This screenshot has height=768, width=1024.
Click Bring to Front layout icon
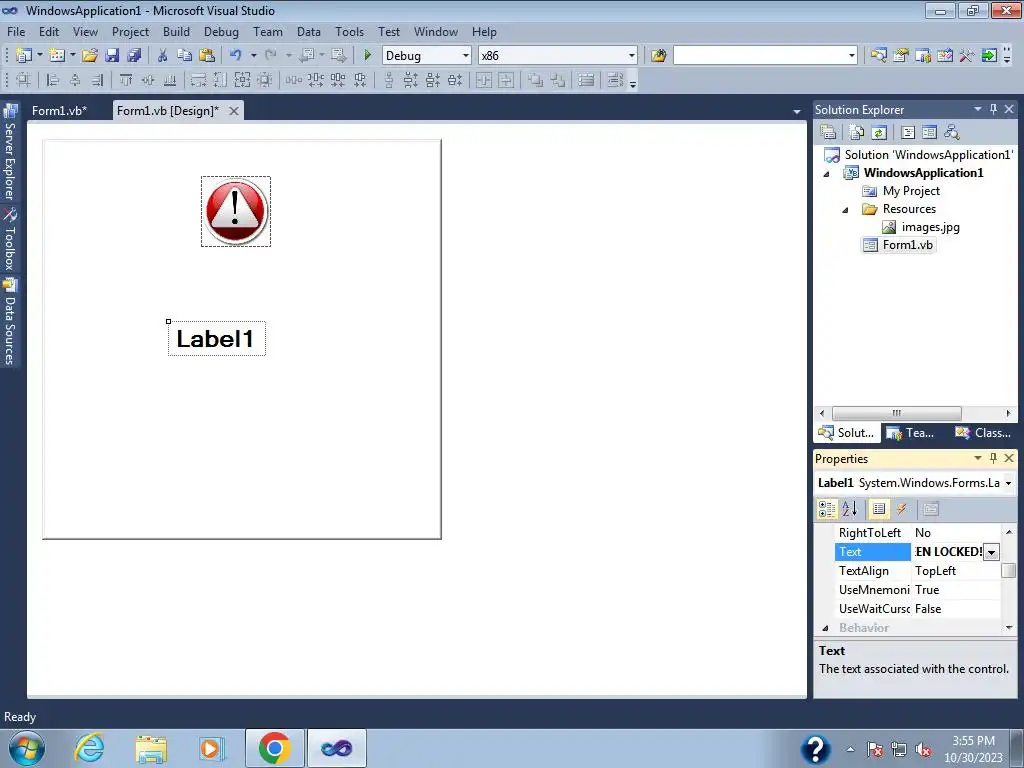[x=536, y=80]
